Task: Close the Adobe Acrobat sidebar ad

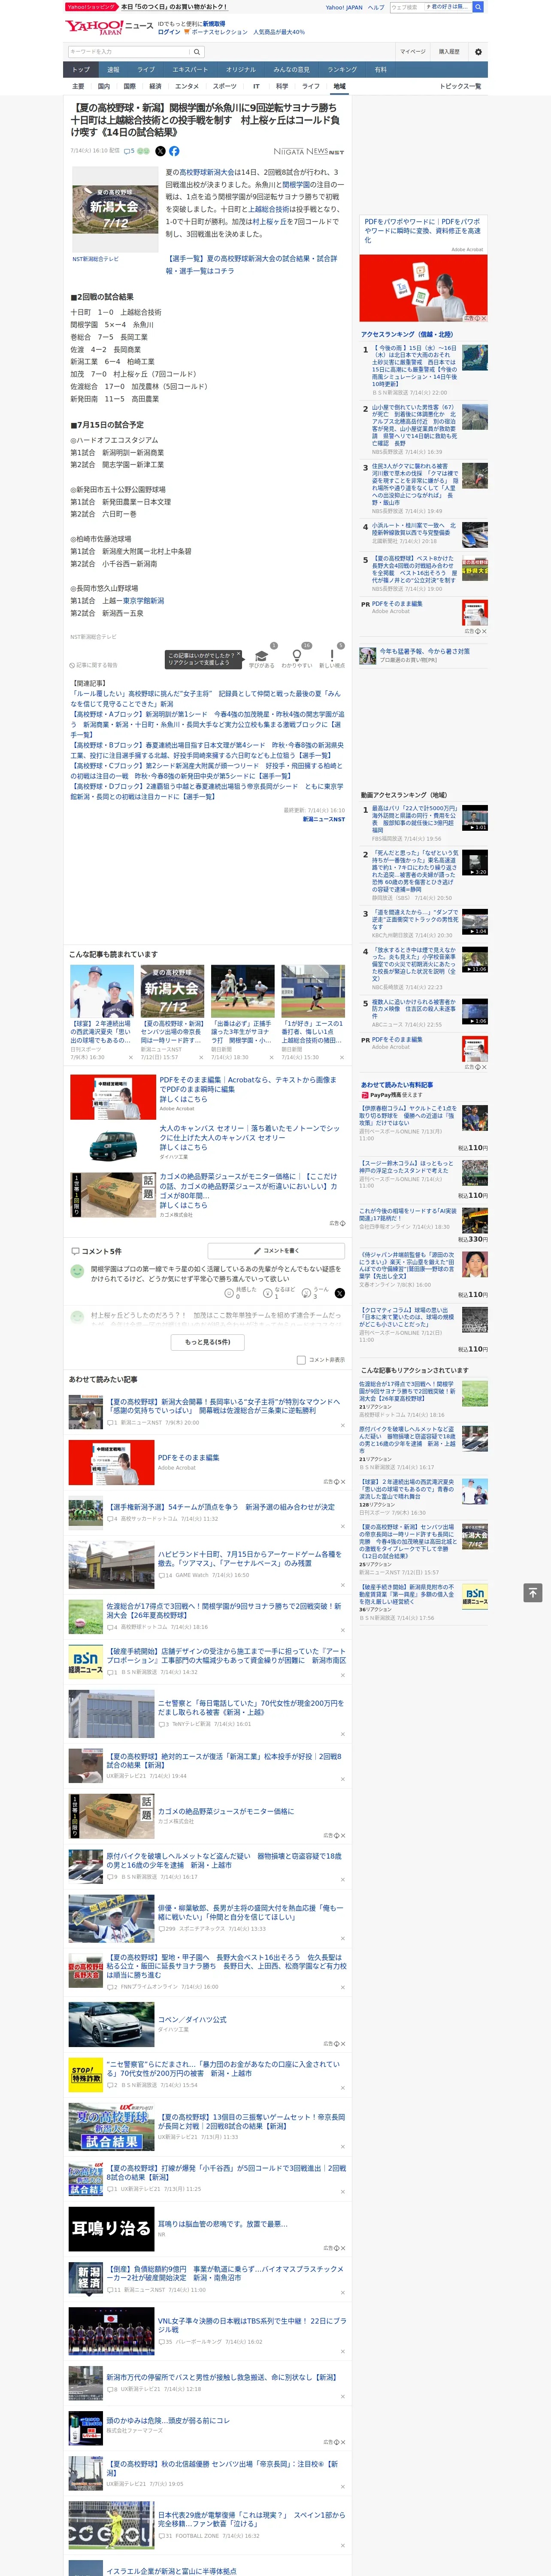Action: point(484,318)
